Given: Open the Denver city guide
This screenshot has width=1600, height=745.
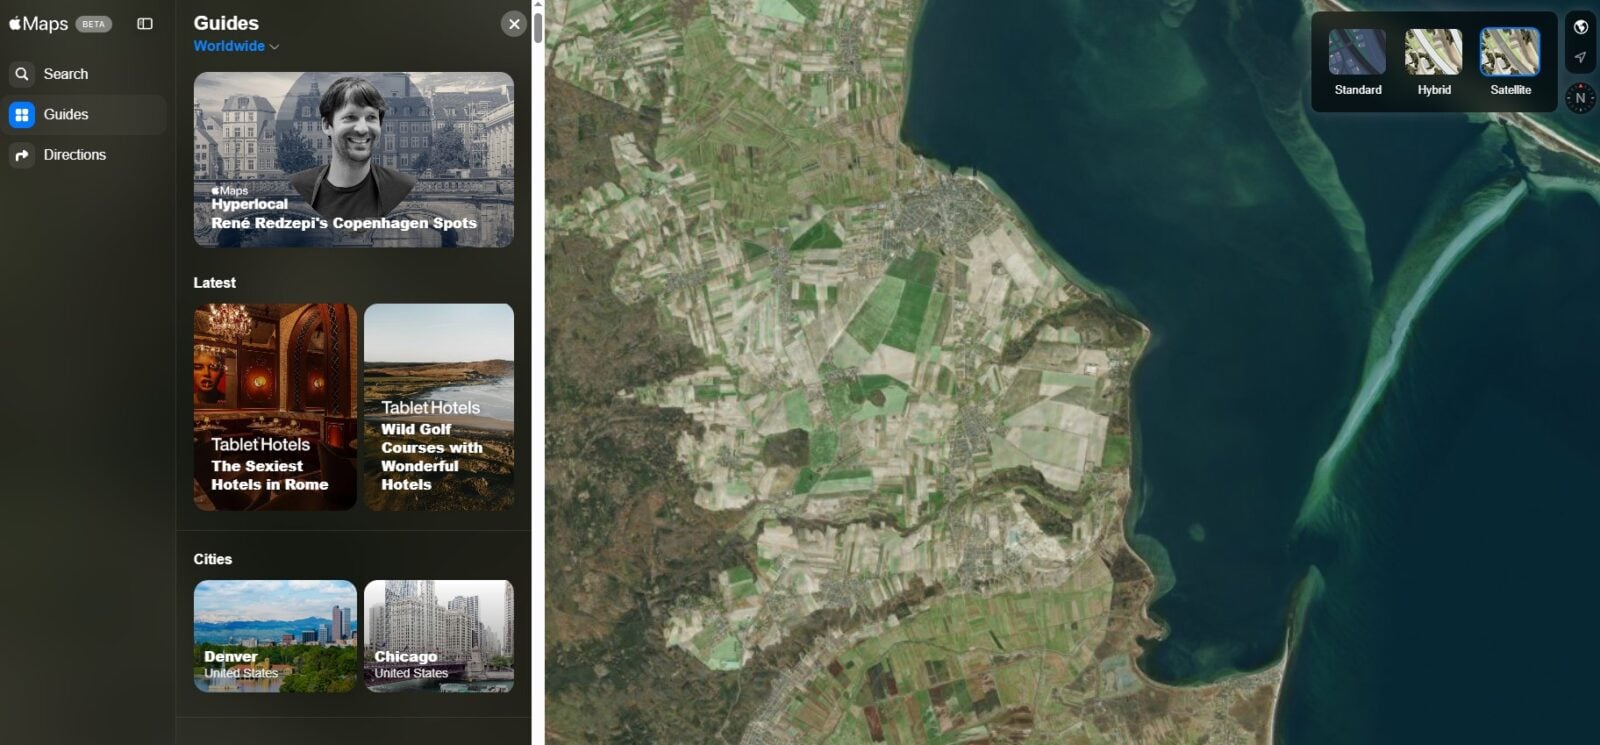Looking at the screenshot, I should [275, 636].
